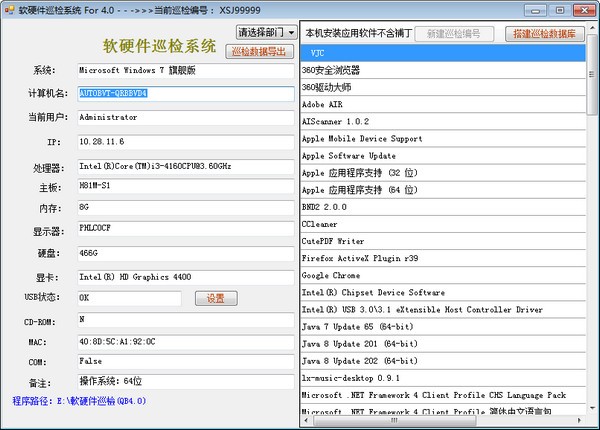Select CutePDF Writer list row

pos(443,241)
